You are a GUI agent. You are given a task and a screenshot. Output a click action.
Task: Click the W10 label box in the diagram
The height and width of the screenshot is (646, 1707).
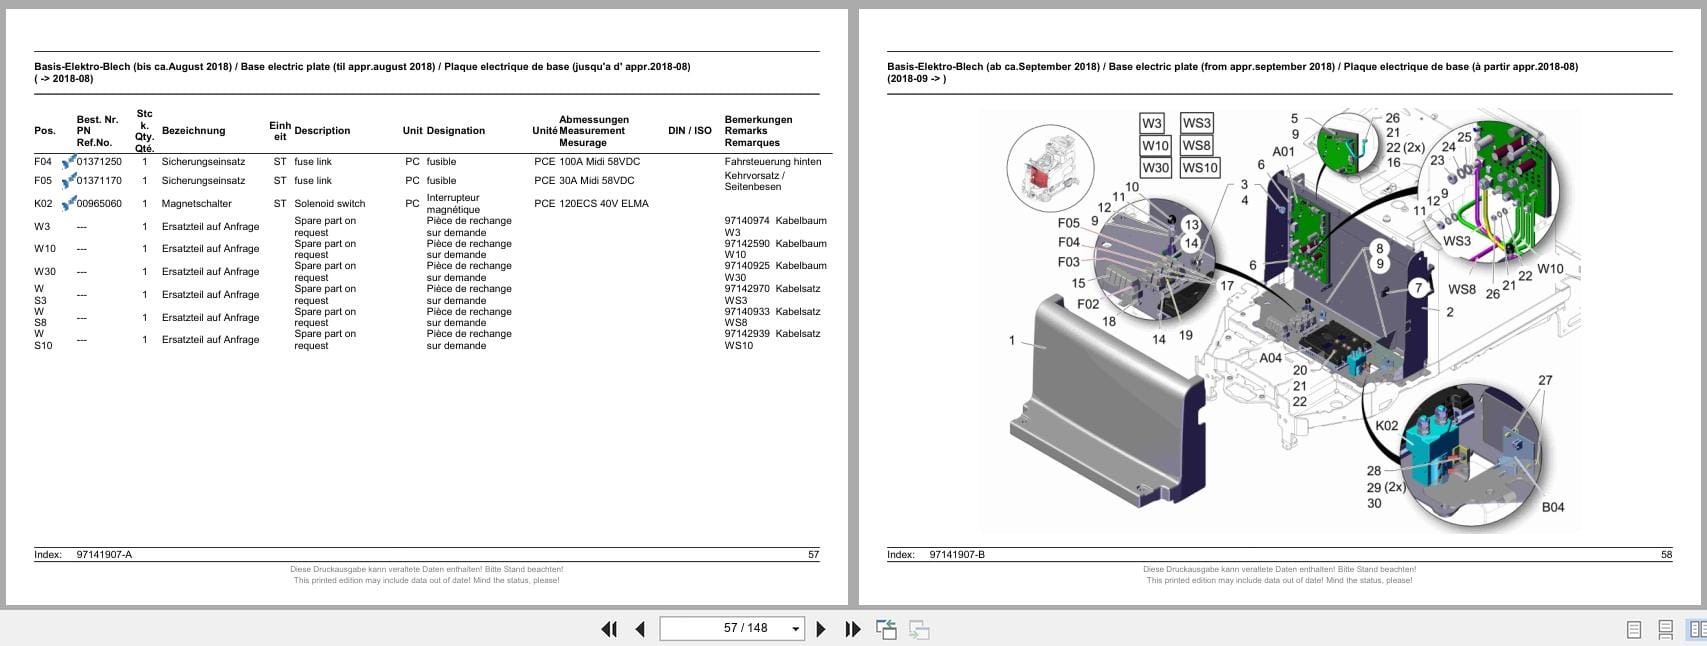tap(1156, 145)
